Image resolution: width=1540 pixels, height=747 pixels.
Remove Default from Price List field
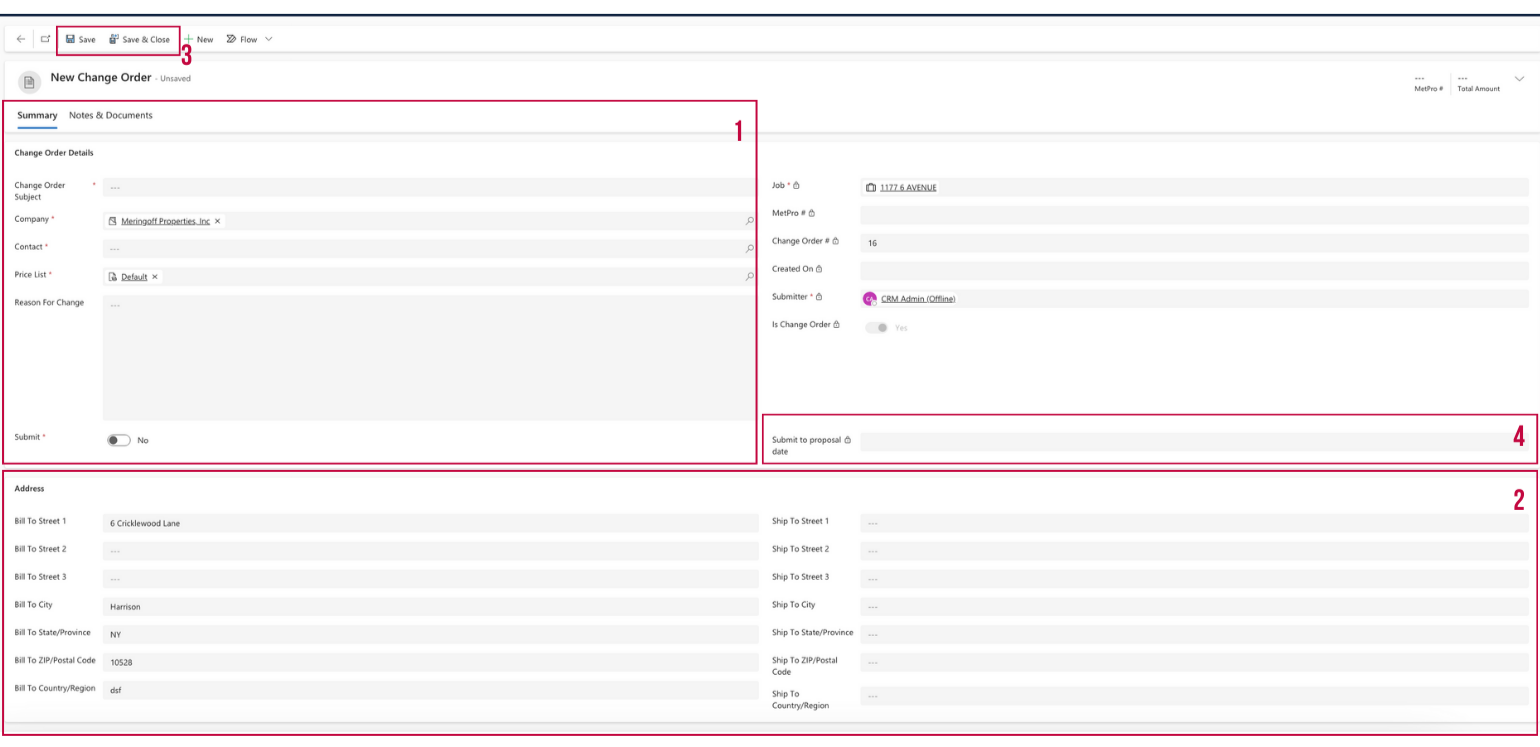click(x=155, y=277)
